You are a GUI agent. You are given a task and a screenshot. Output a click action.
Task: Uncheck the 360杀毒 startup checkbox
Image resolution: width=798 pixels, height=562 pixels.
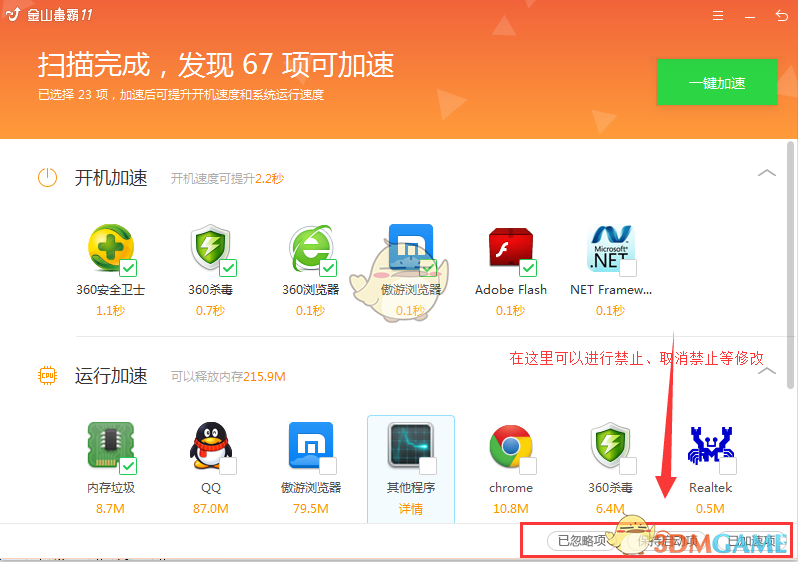pos(228,268)
